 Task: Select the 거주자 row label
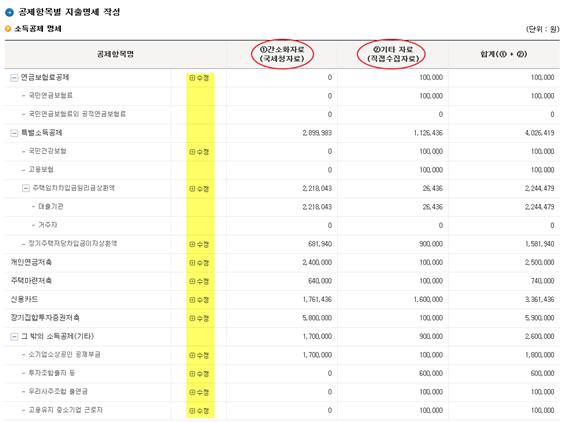(x=48, y=225)
